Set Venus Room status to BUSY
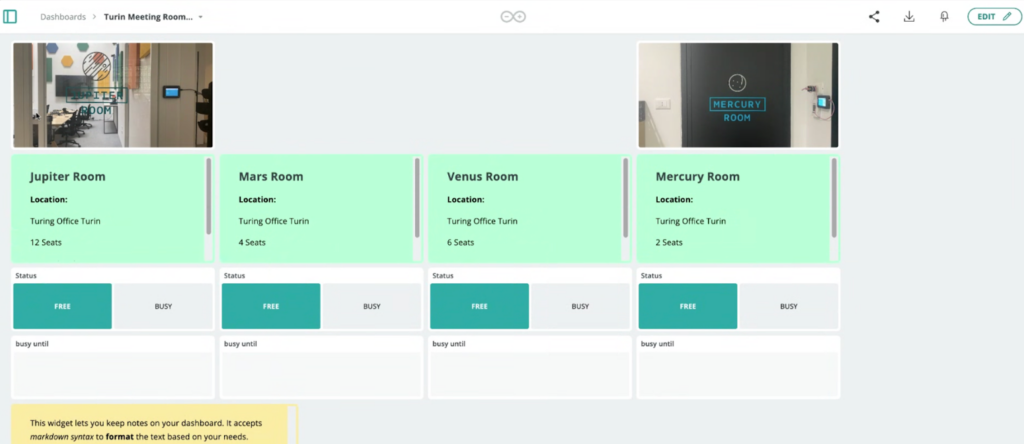The height and width of the screenshot is (444, 1024). [580, 306]
